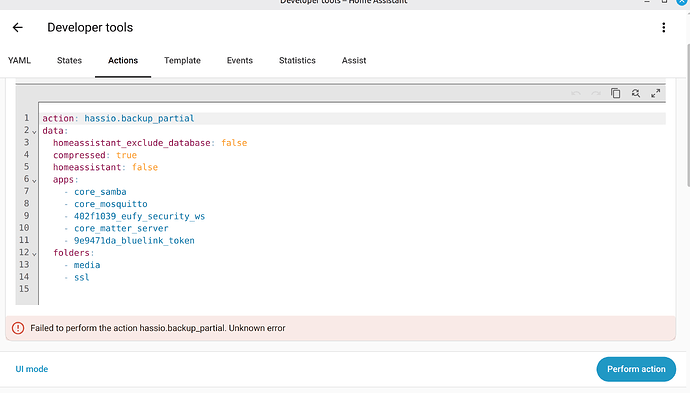The image size is (690, 393).
Task: Go back using the back arrow
Action: (18, 28)
